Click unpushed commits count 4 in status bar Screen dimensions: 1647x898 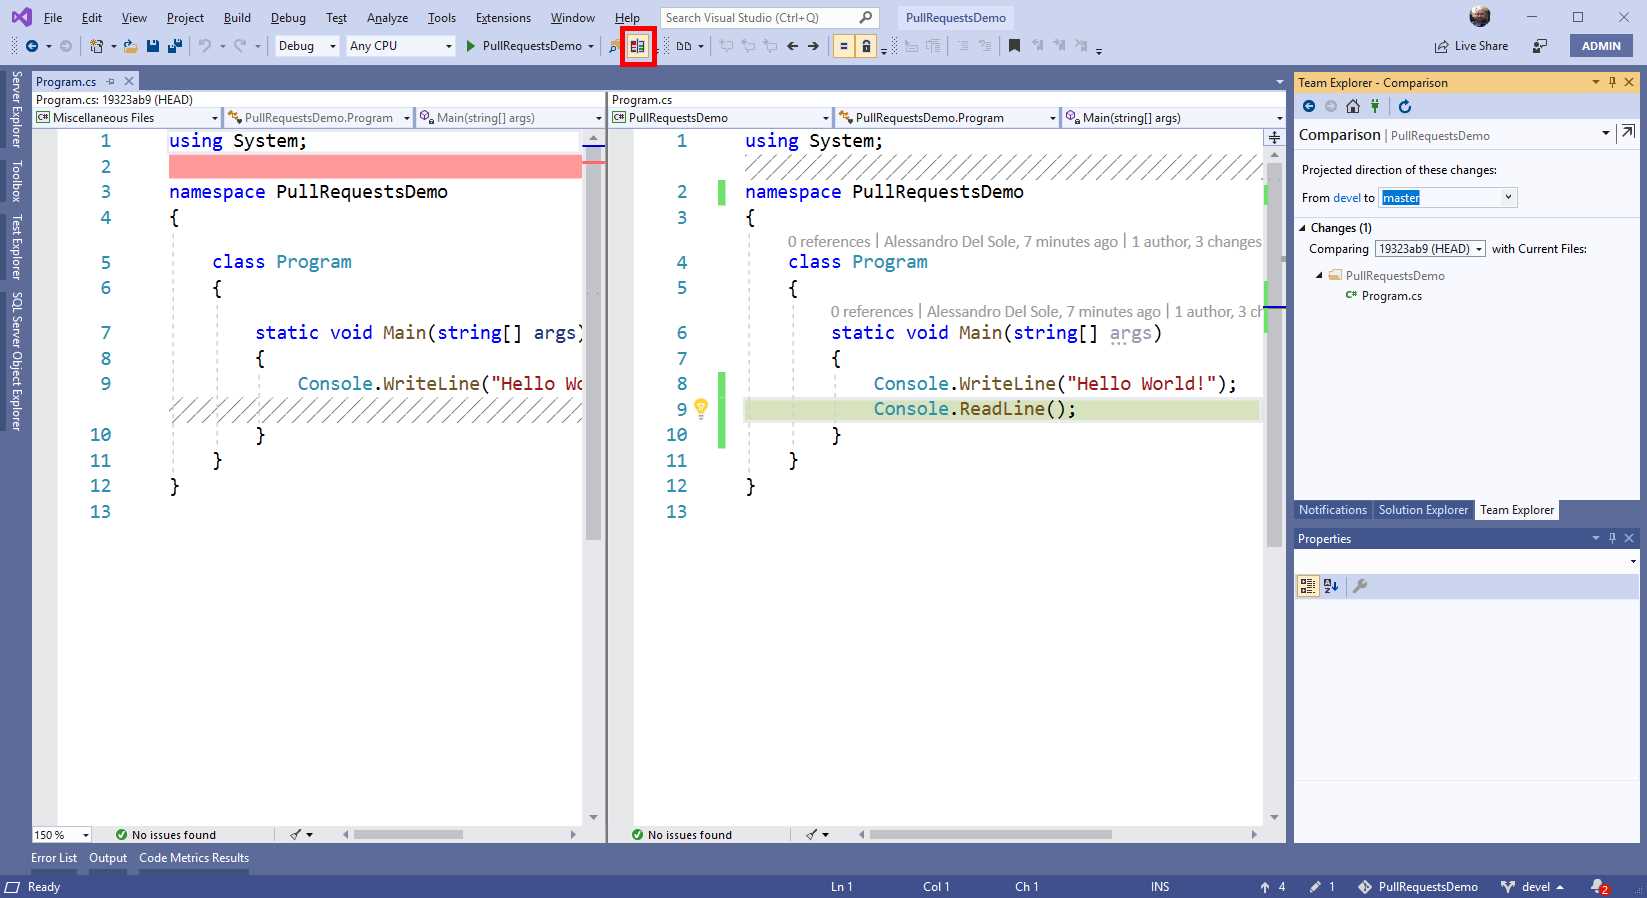click(x=1273, y=887)
